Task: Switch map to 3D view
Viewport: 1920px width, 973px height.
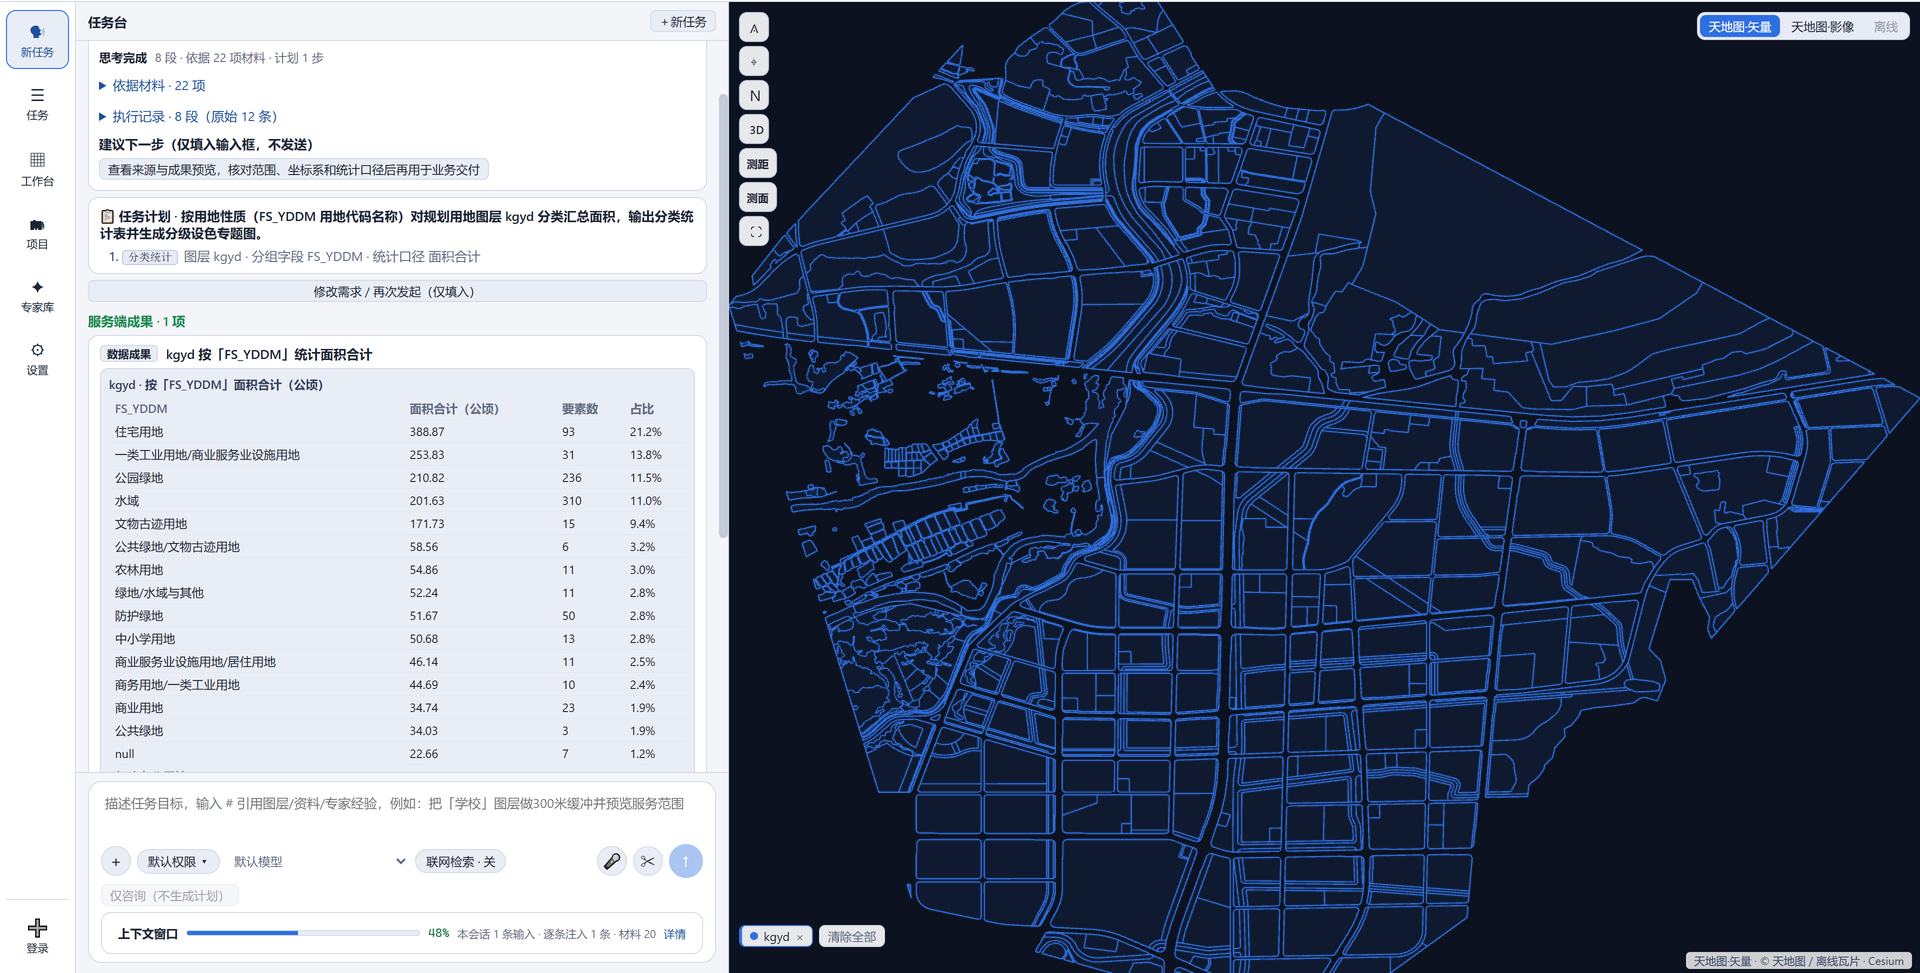Action: point(756,130)
